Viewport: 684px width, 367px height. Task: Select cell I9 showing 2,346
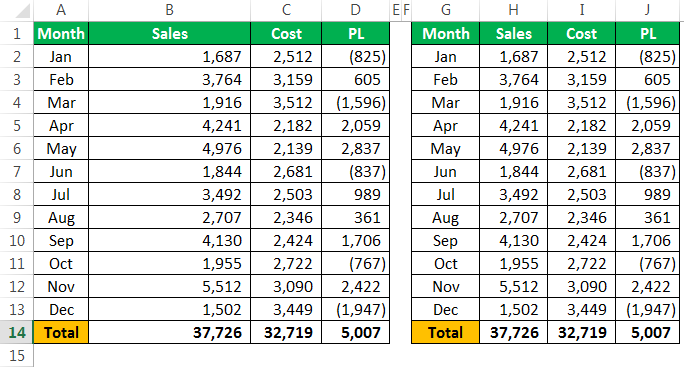[581, 217]
